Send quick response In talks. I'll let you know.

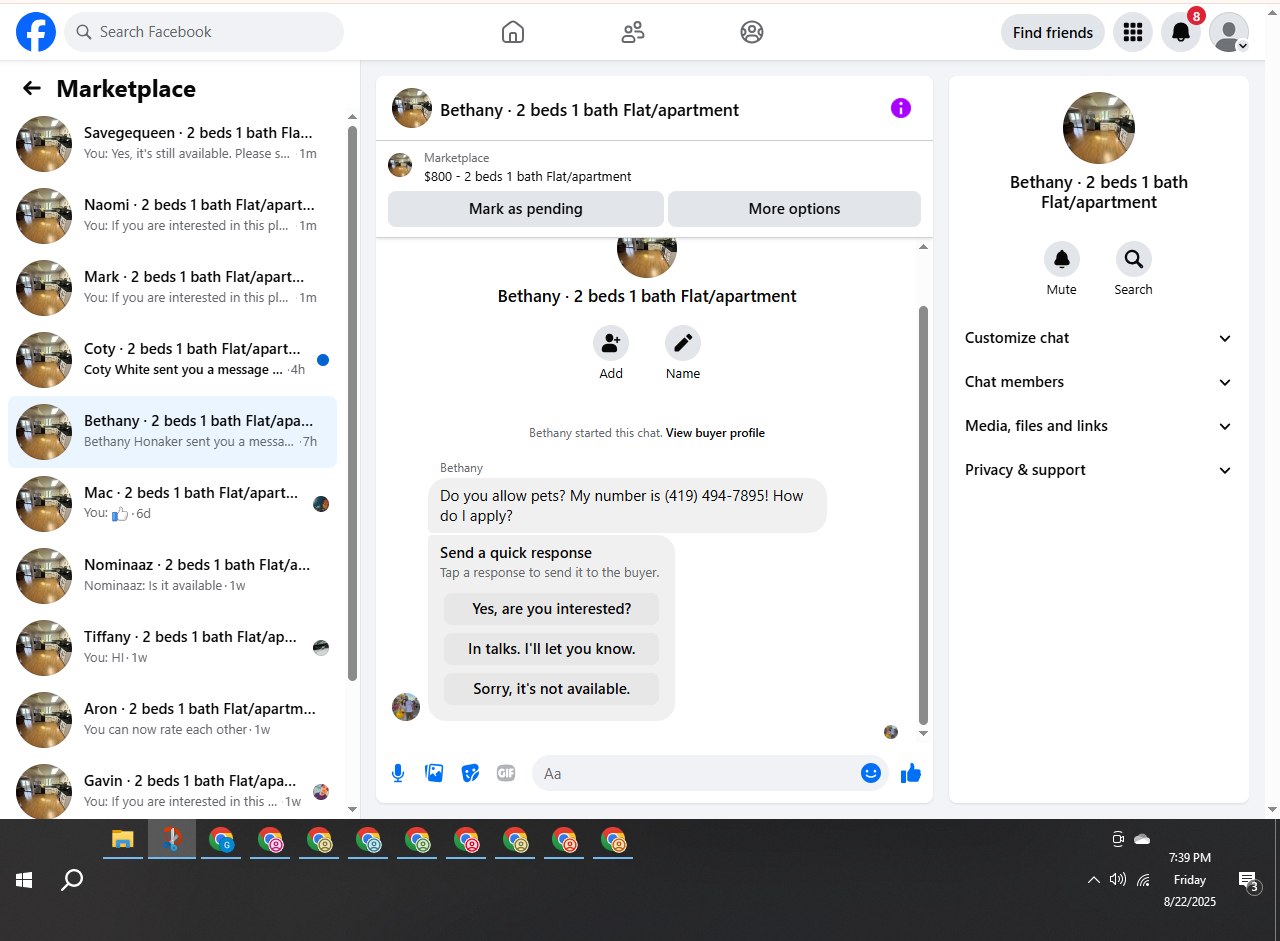(x=552, y=649)
